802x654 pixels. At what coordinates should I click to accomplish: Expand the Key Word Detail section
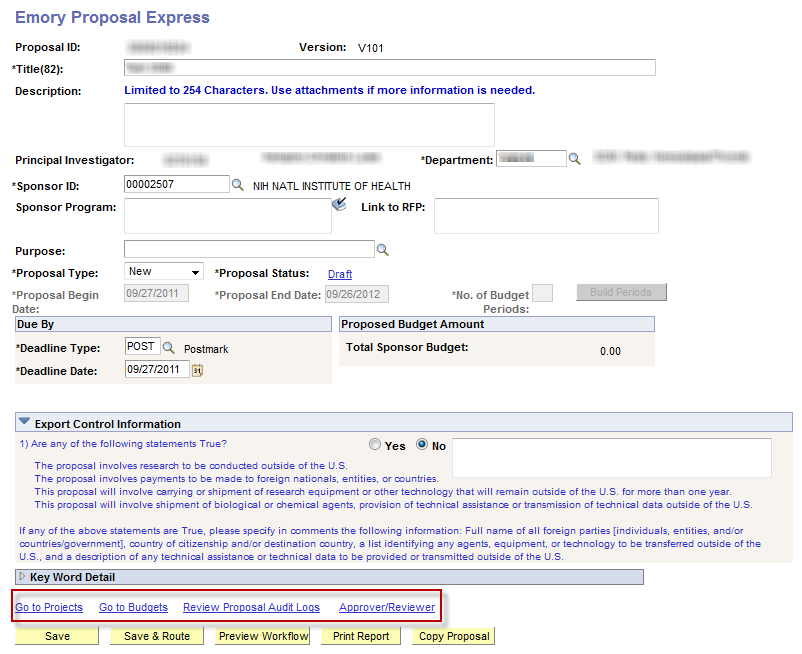tap(22, 576)
